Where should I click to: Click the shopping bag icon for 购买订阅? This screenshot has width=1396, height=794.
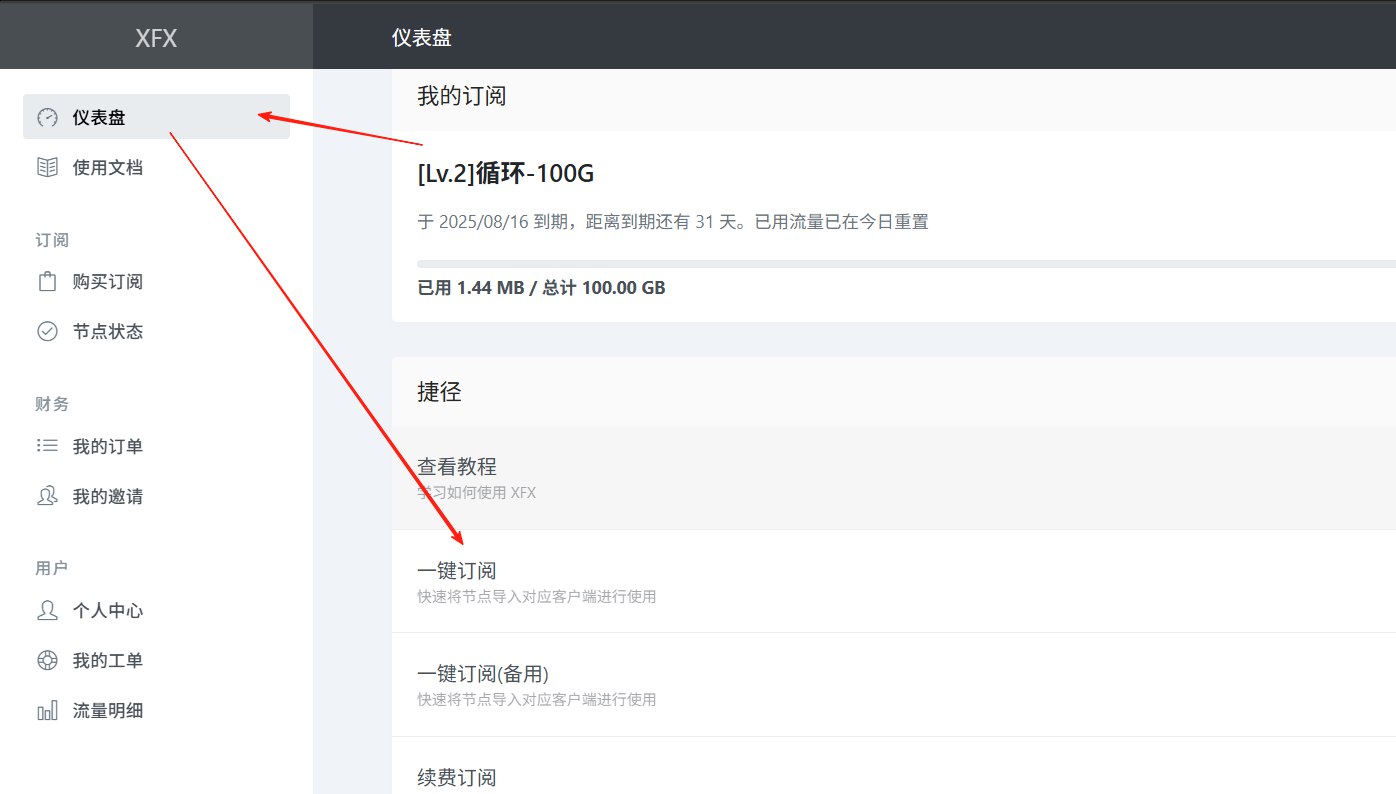click(x=47, y=281)
